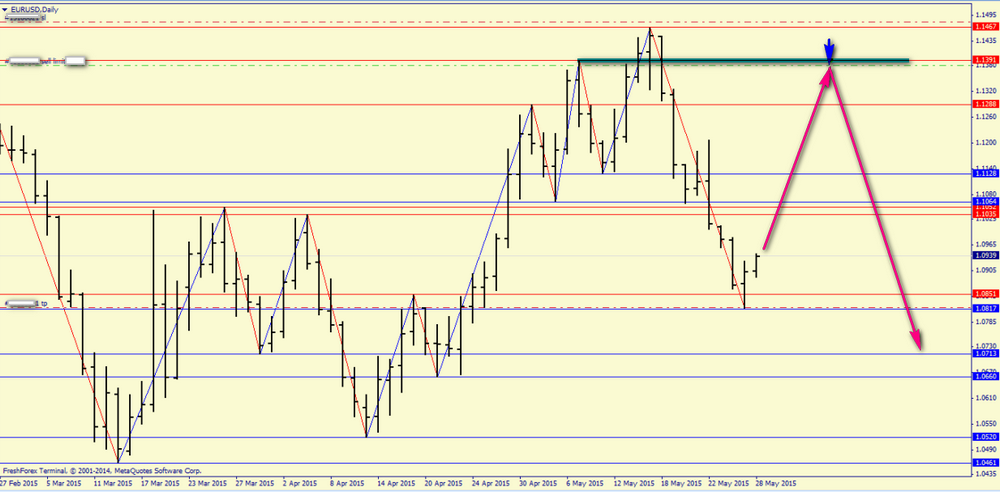Select the sl order label under chart title
The width and height of the screenshot is (1000, 492).
click(26, 19)
